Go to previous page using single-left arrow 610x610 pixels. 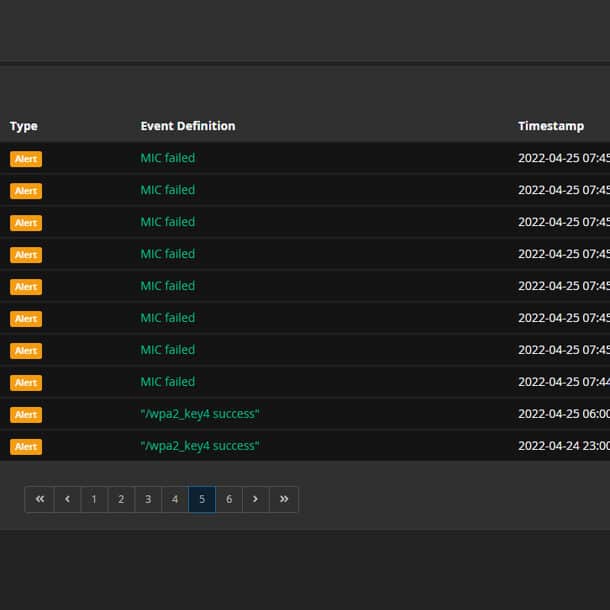pos(67,499)
